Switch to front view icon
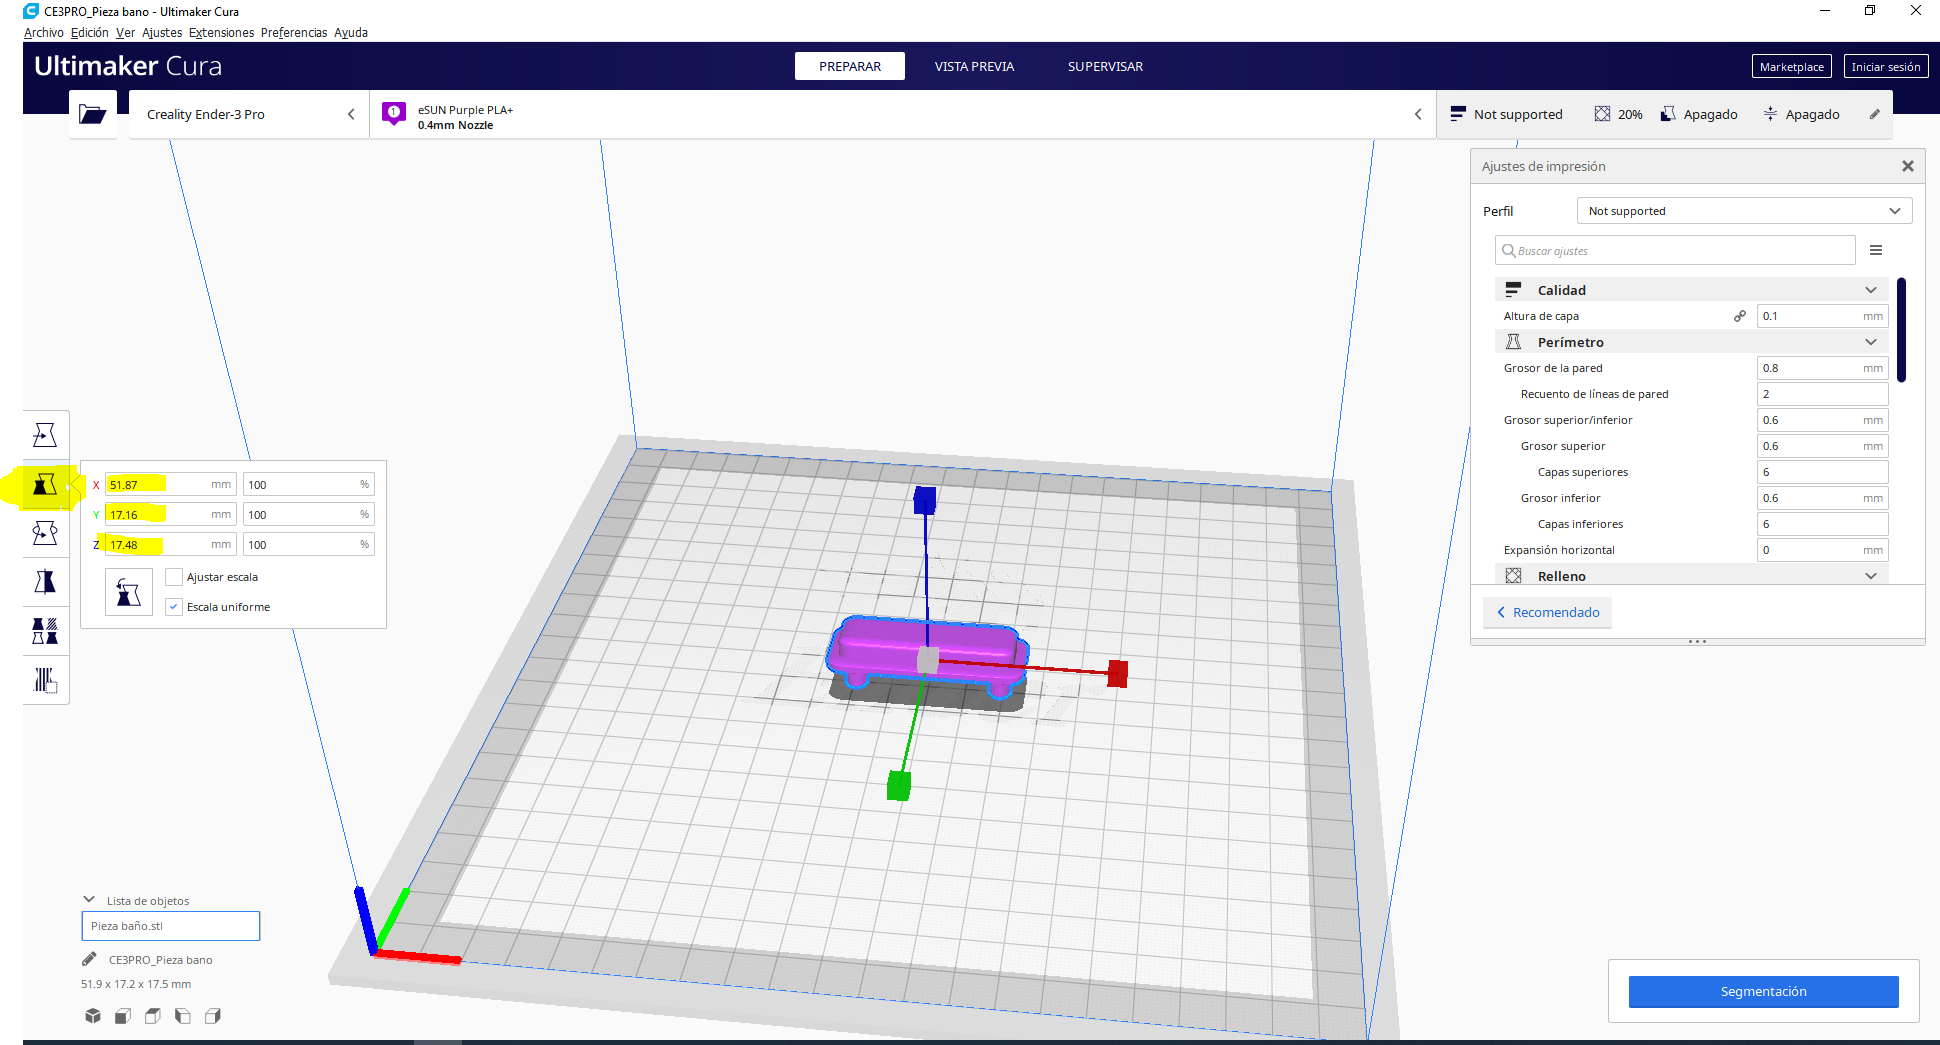 click(x=123, y=1016)
